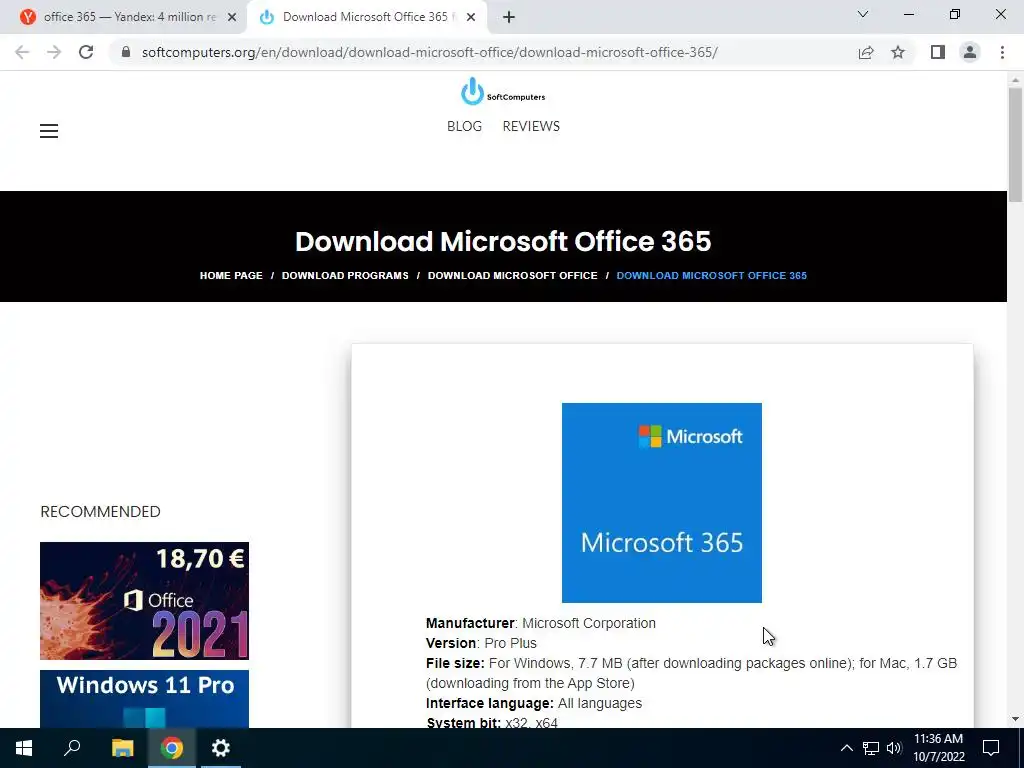Screen dimensions: 1024x768
Task: Open the Office 2021 recommended offer
Action: (144, 601)
